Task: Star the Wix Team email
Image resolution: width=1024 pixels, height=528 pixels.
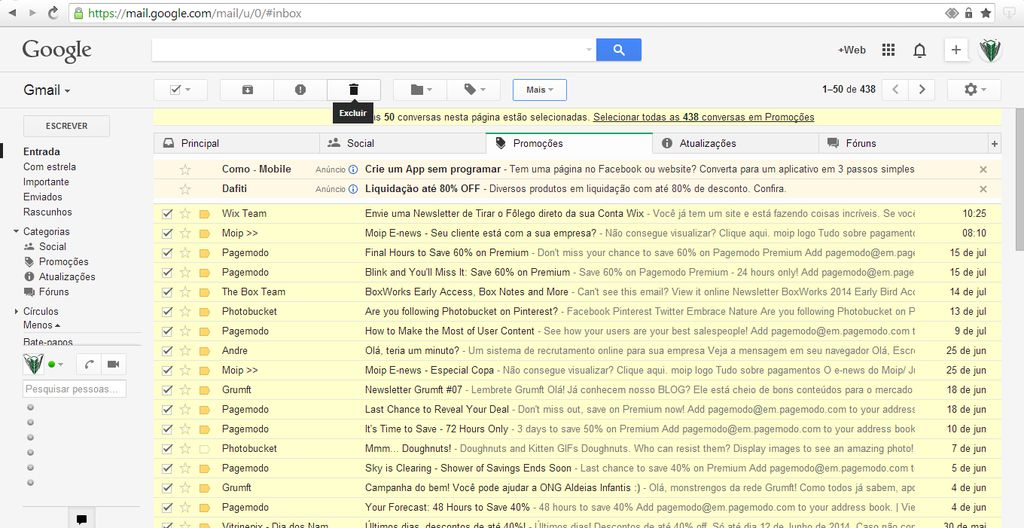Action: [x=185, y=214]
